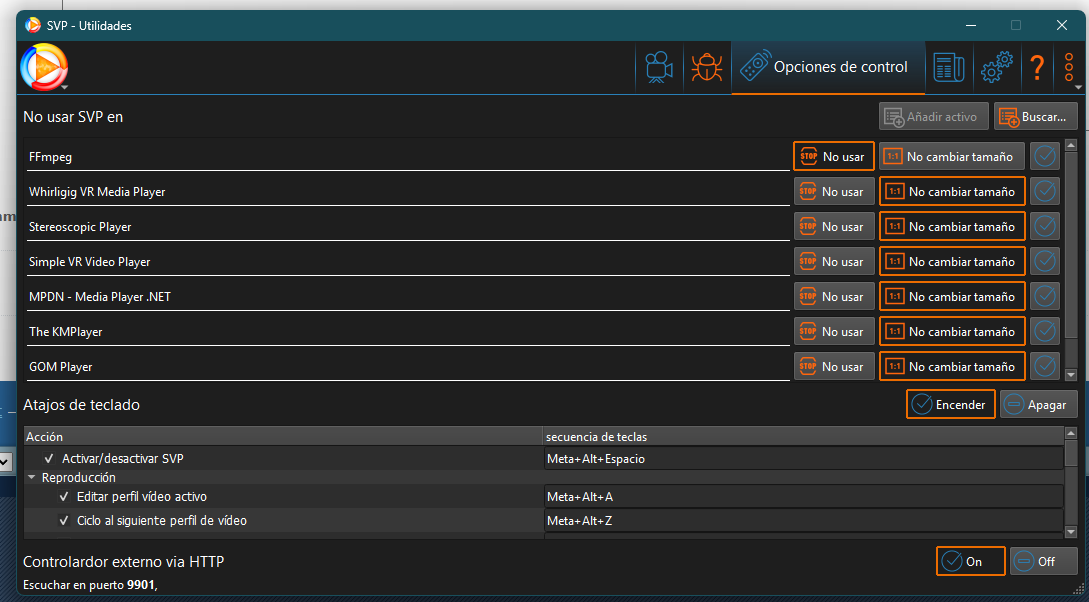
Task: Open the newspaper icon panel
Action: pos(948,68)
